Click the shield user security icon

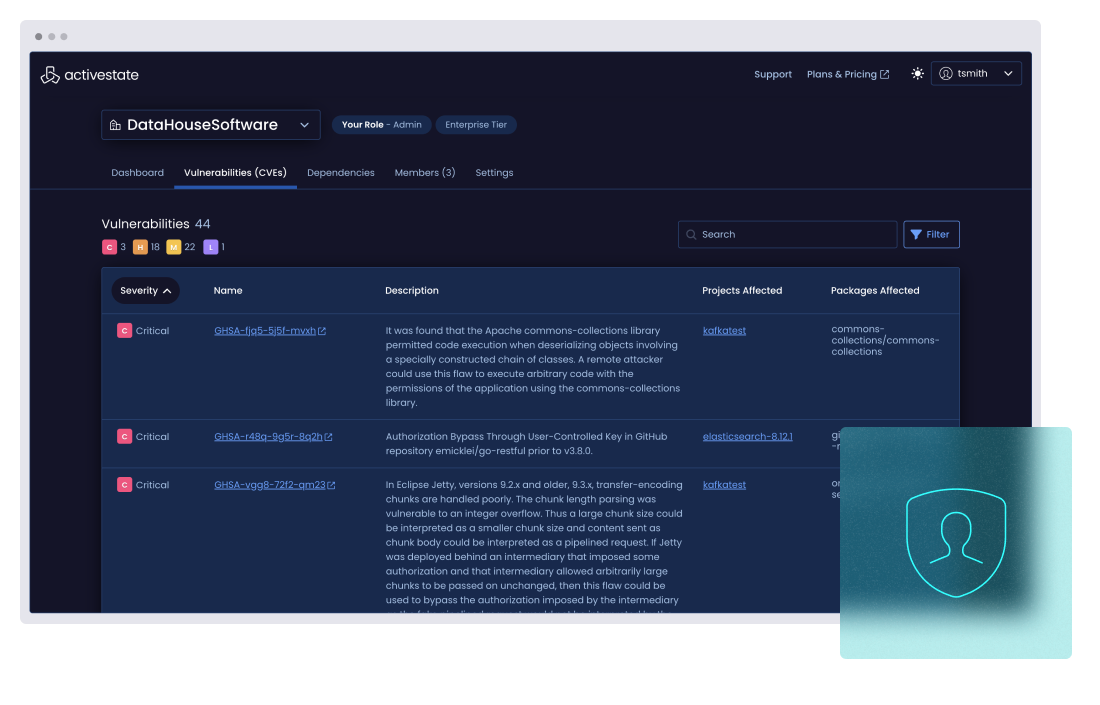pyautogui.click(x=955, y=542)
